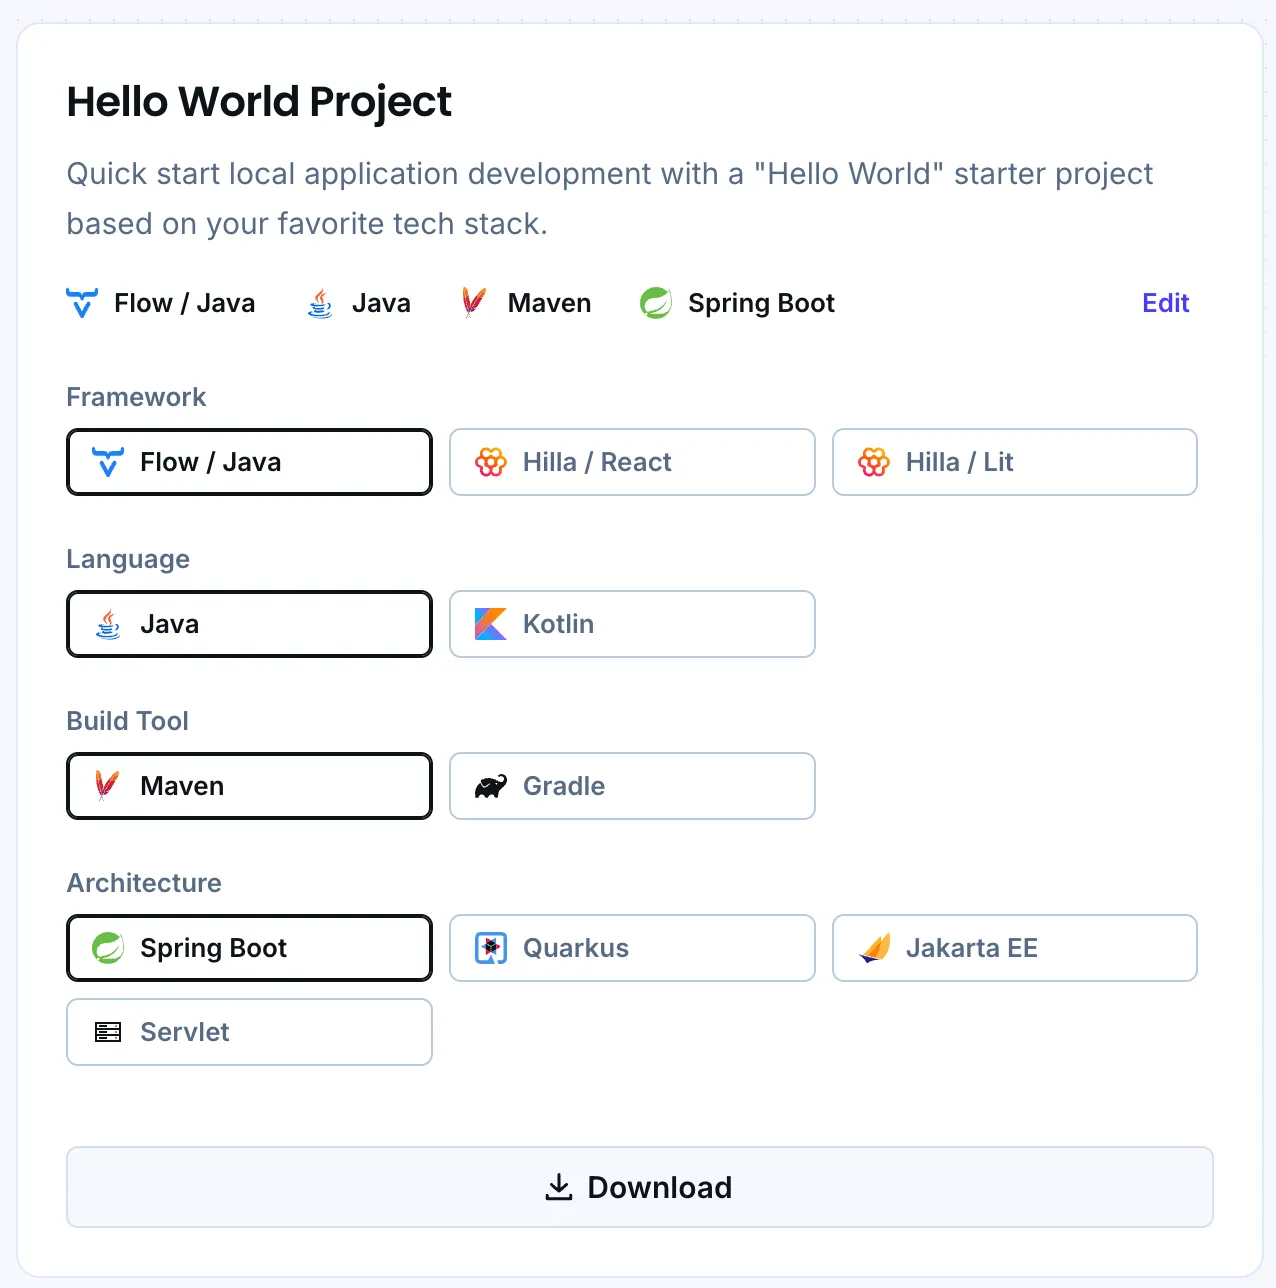Click the Hilla icon on the Hilla / Lit option
Viewport: 1276px width, 1288px height.
(x=874, y=462)
